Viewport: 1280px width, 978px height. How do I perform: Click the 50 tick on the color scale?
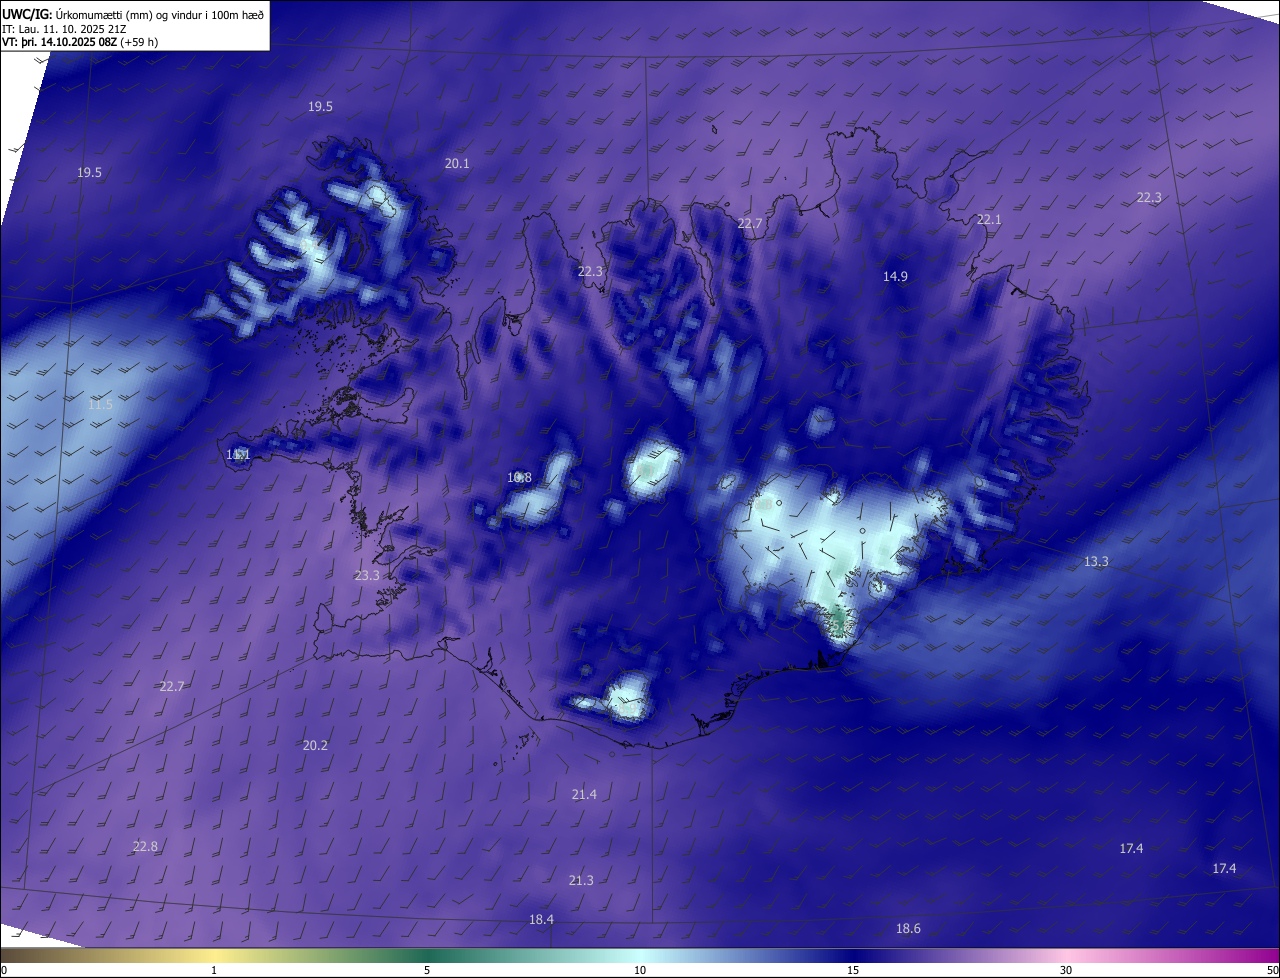[x=1272, y=970]
